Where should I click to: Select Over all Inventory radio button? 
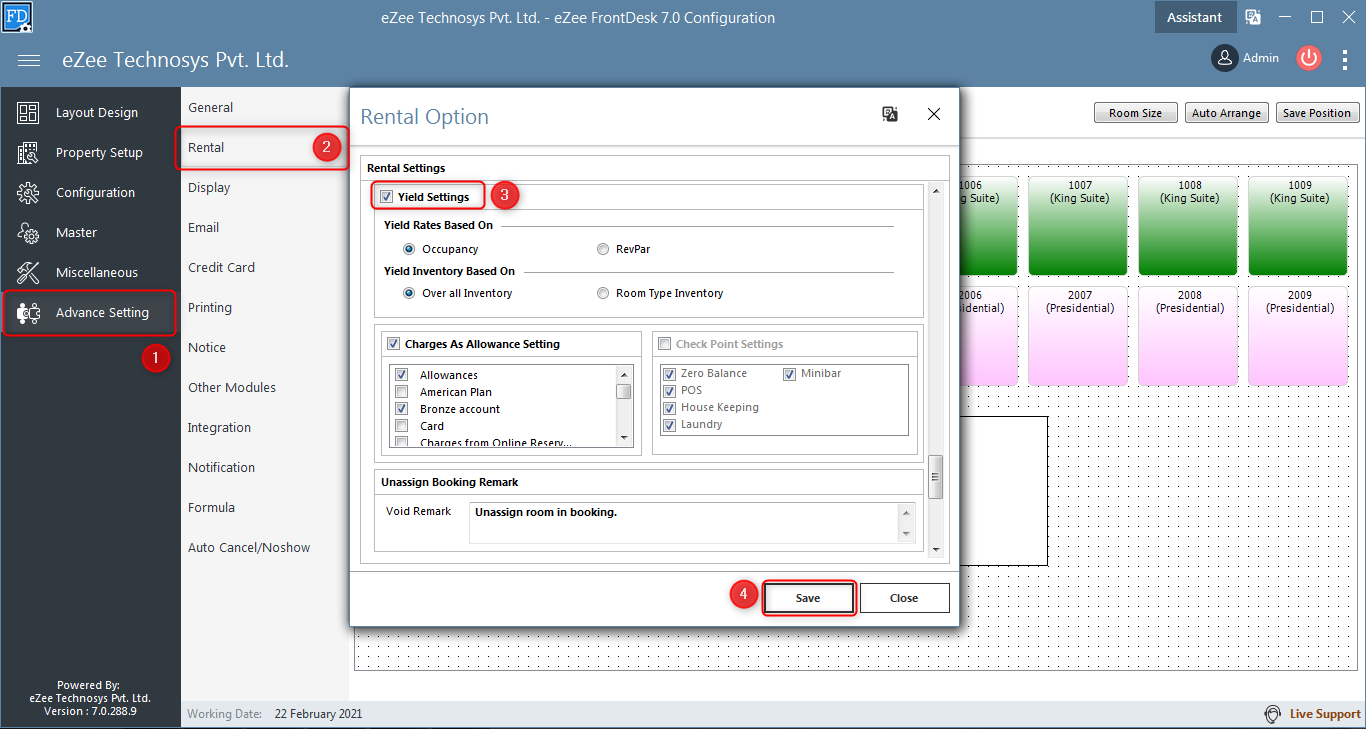coord(409,293)
